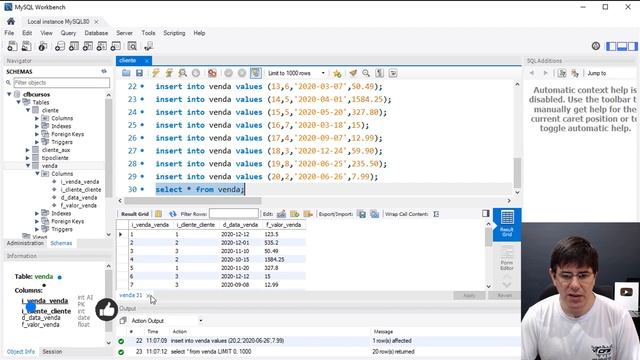
Task: Open the Server menu
Action: coord(124,33)
